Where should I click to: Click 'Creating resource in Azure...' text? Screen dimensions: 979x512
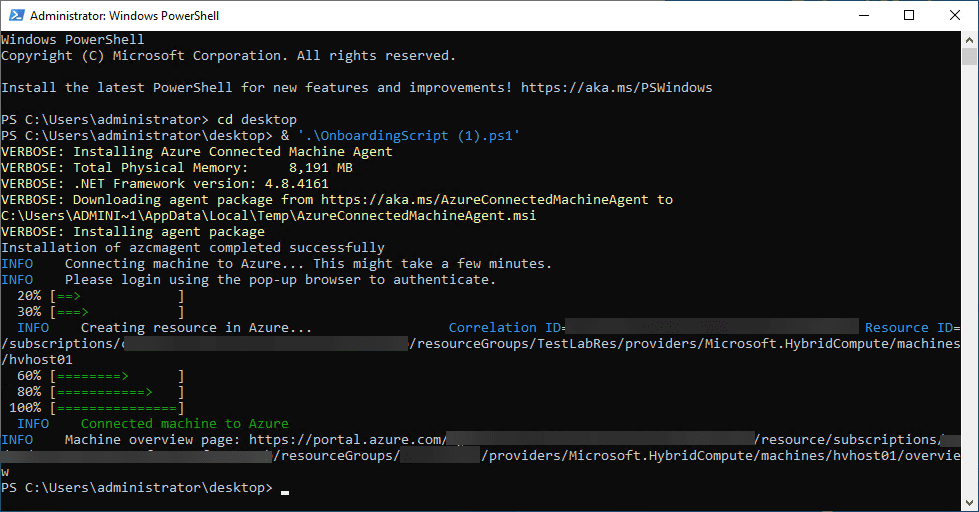(x=196, y=327)
